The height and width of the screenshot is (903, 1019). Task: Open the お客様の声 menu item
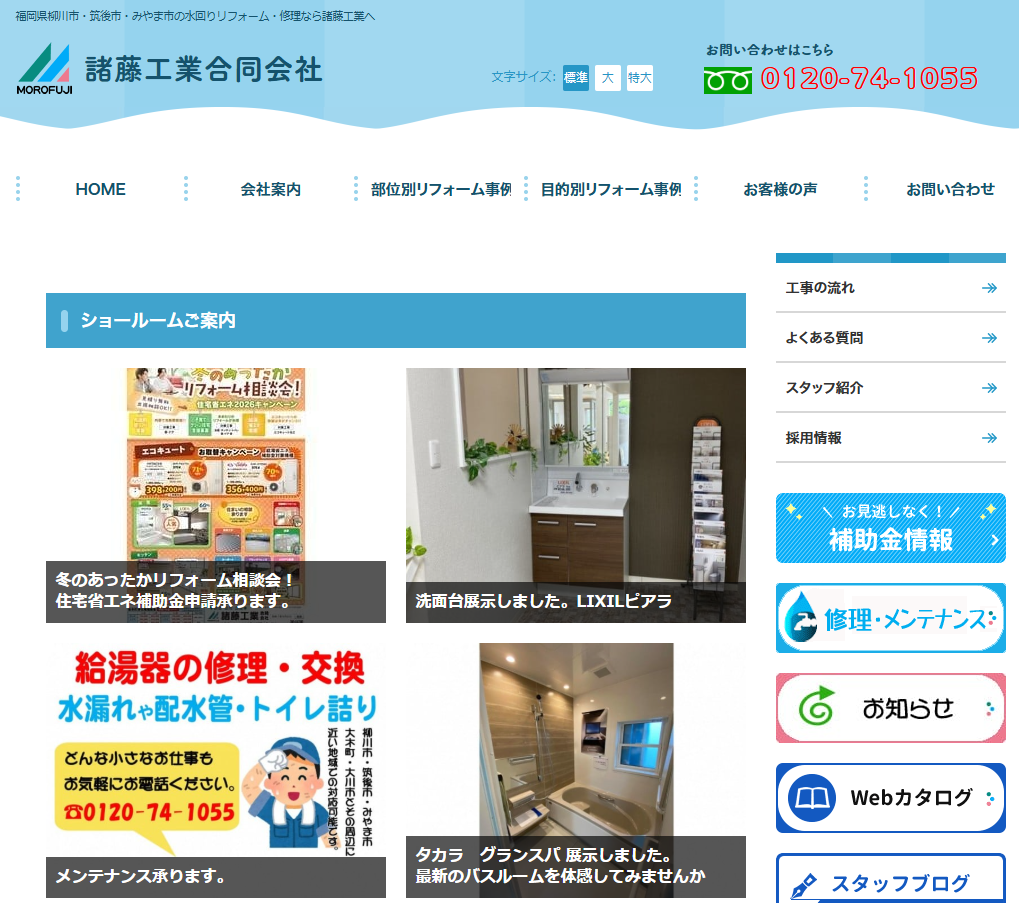click(780, 189)
